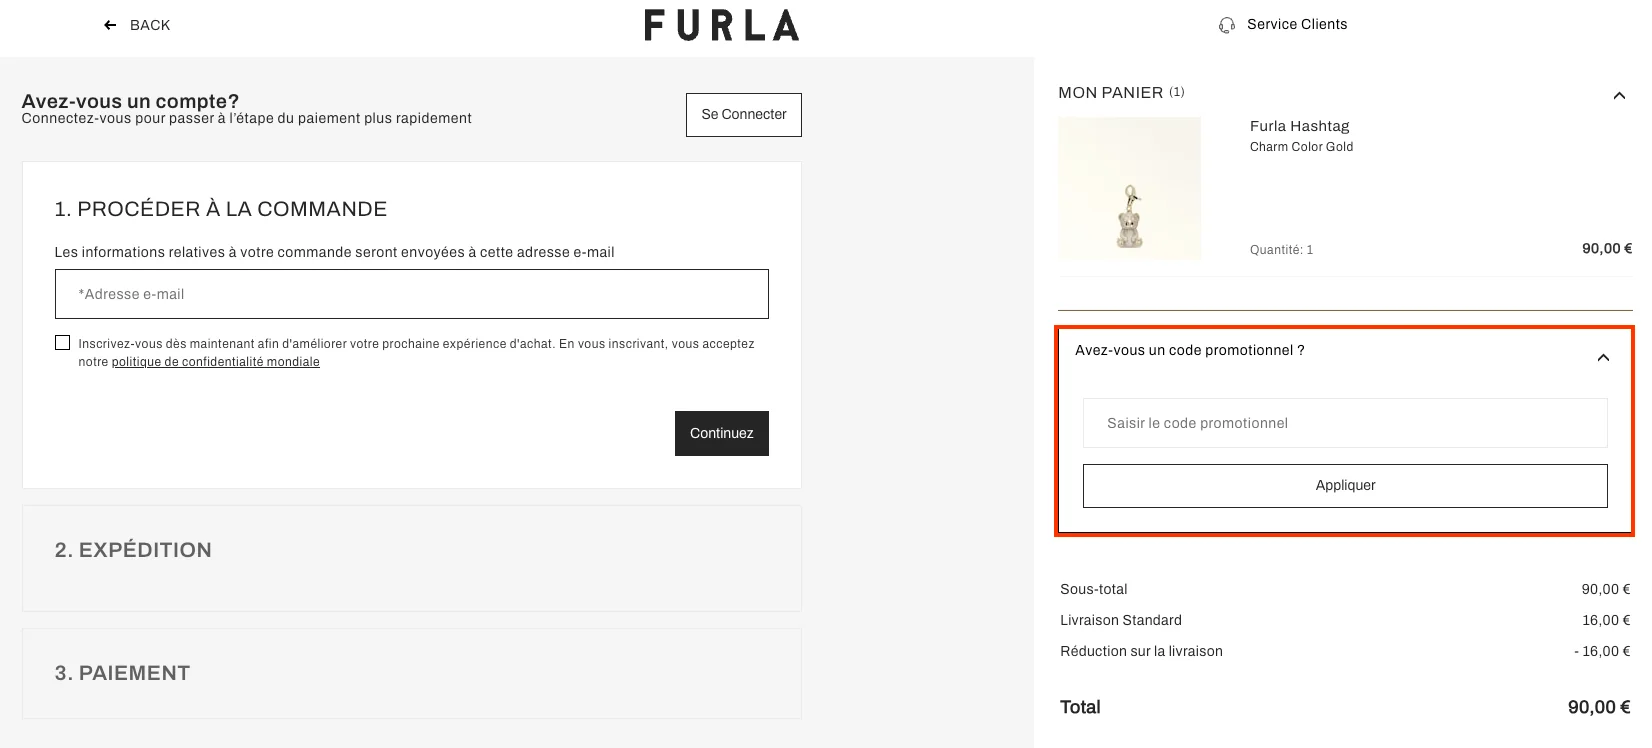The image size is (1652, 748).
Task: Select the PROCÉDER À LA COMMANDE step
Action: (x=221, y=209)
